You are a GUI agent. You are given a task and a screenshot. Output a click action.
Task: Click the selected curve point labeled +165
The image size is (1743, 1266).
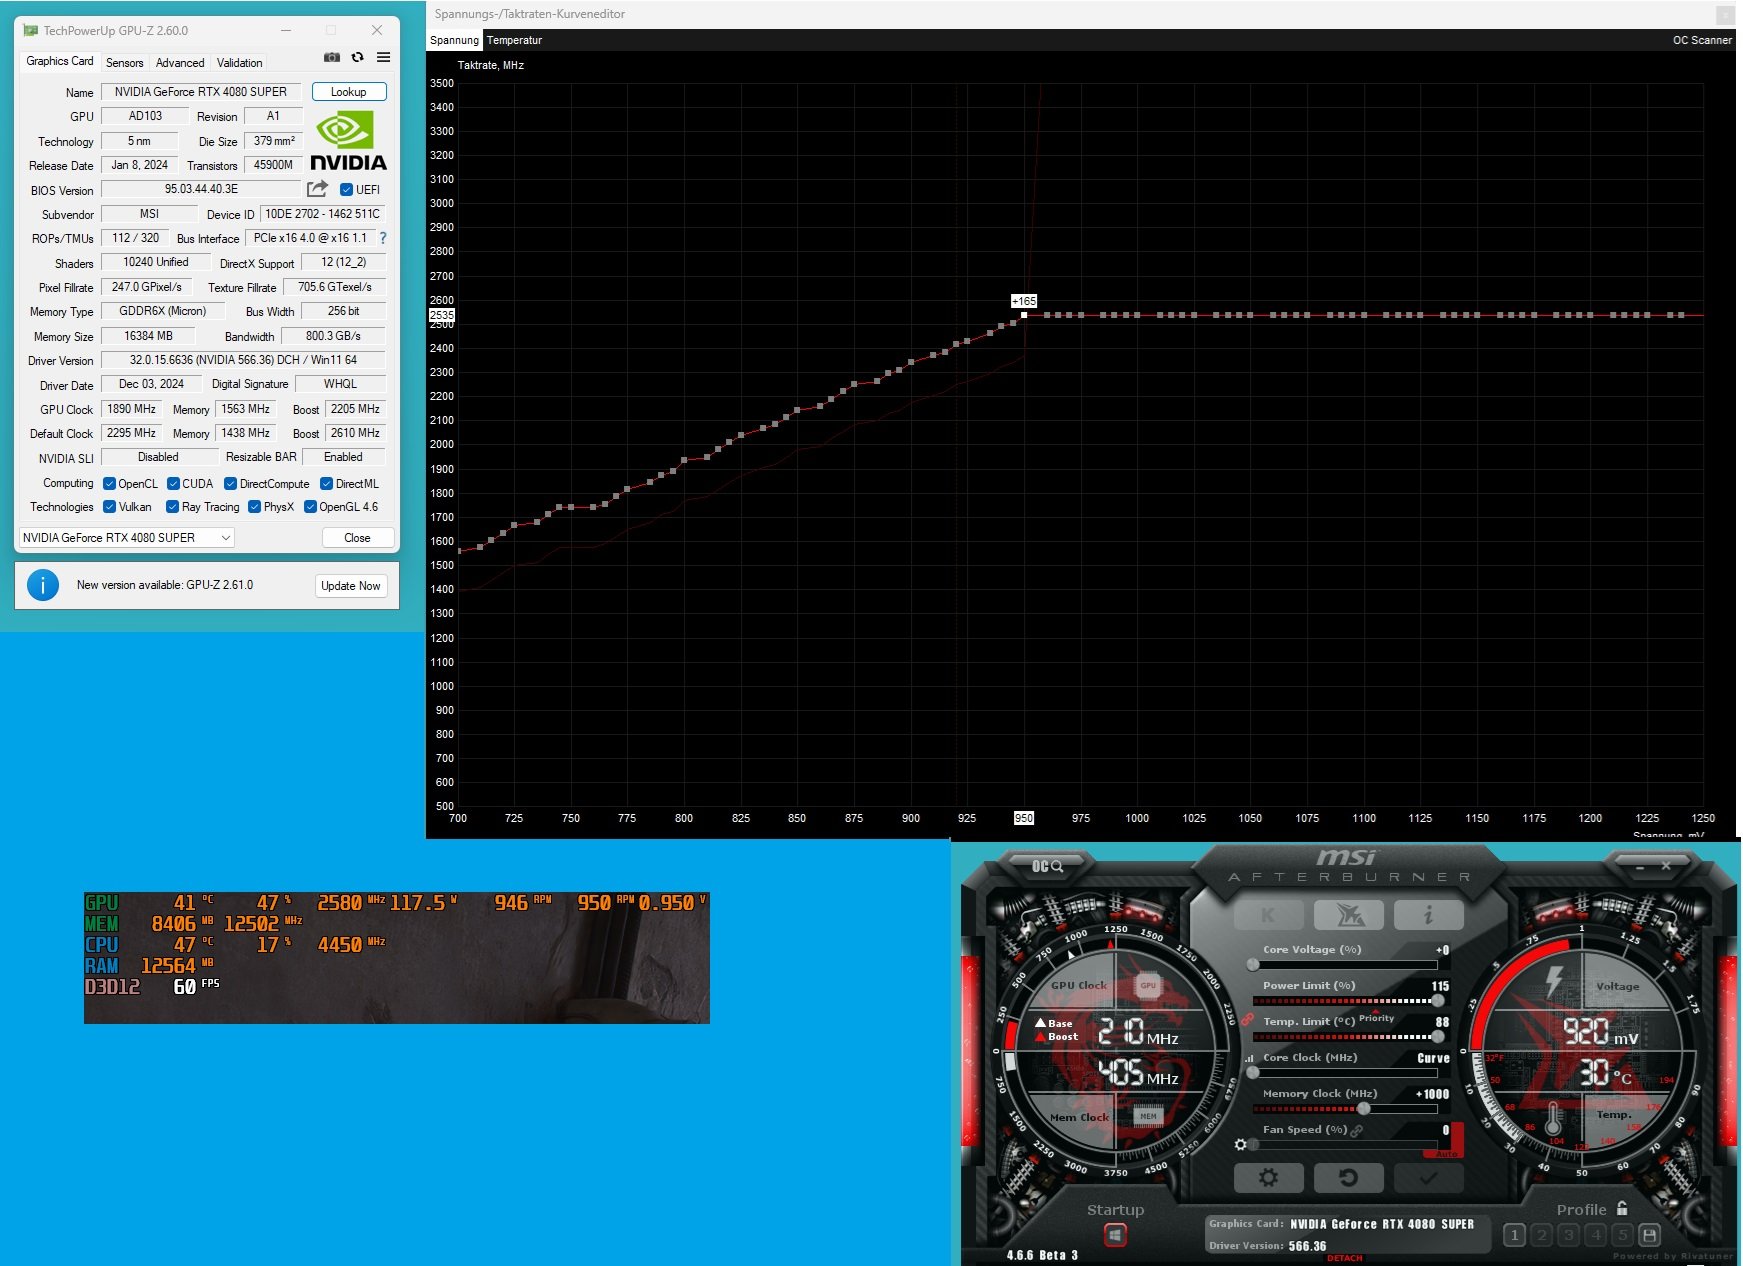click(x=1024, y=315)
